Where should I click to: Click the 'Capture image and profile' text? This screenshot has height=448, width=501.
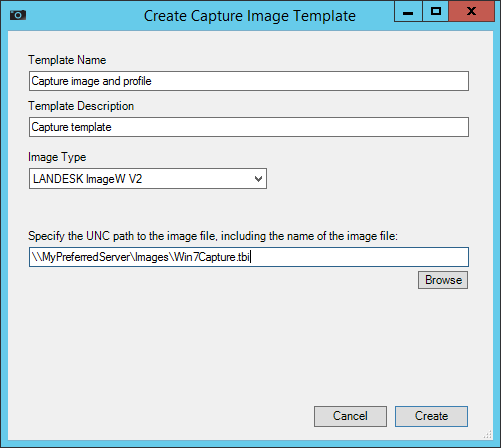(91, 81)
